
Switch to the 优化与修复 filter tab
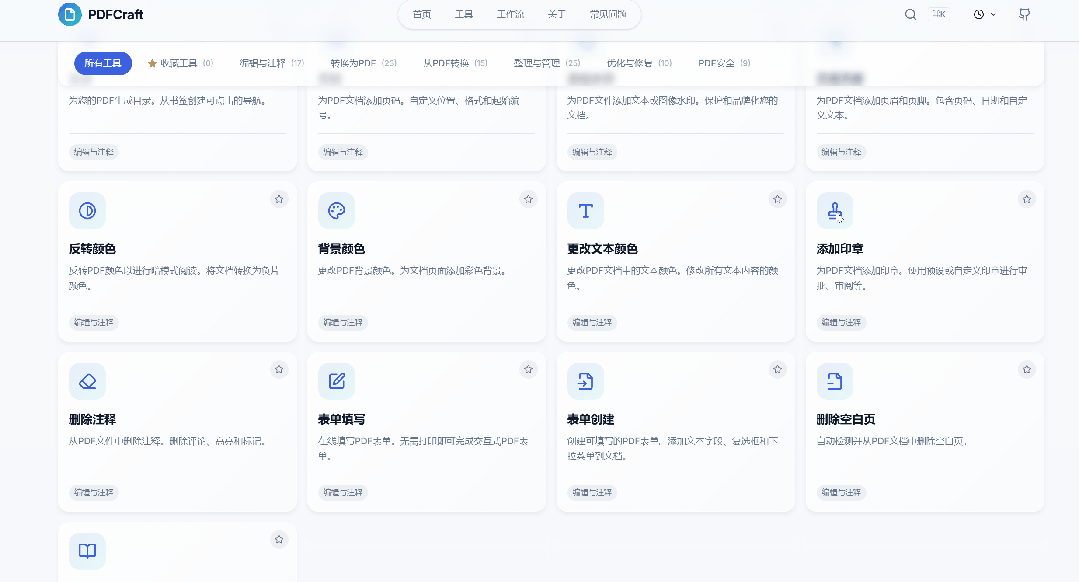tap(639, 63)
